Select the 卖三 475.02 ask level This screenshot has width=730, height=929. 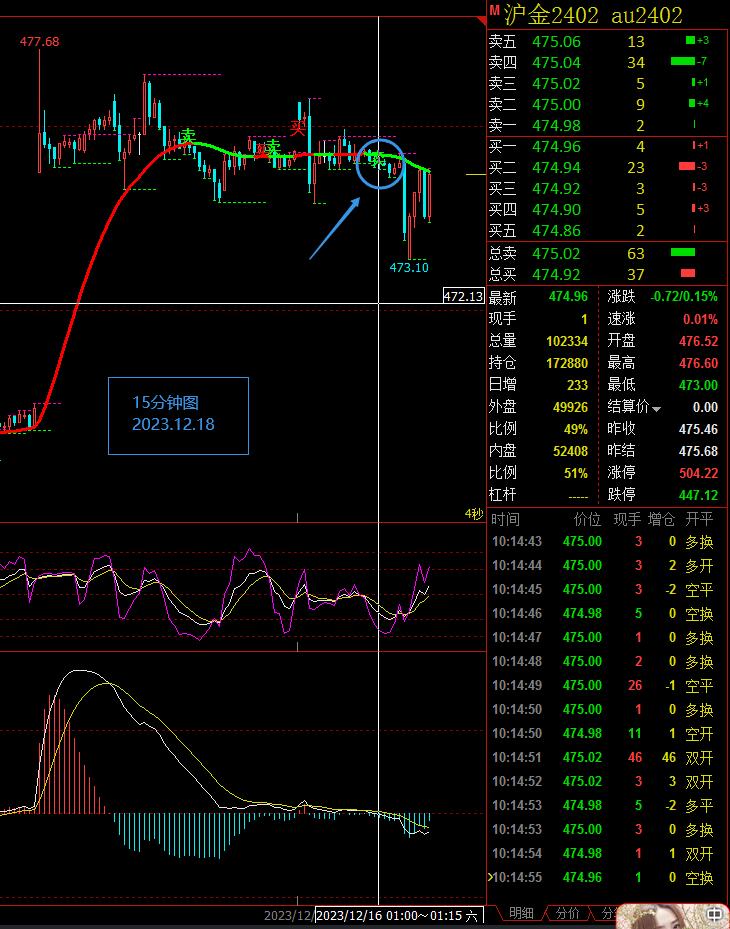pos(607,84)
